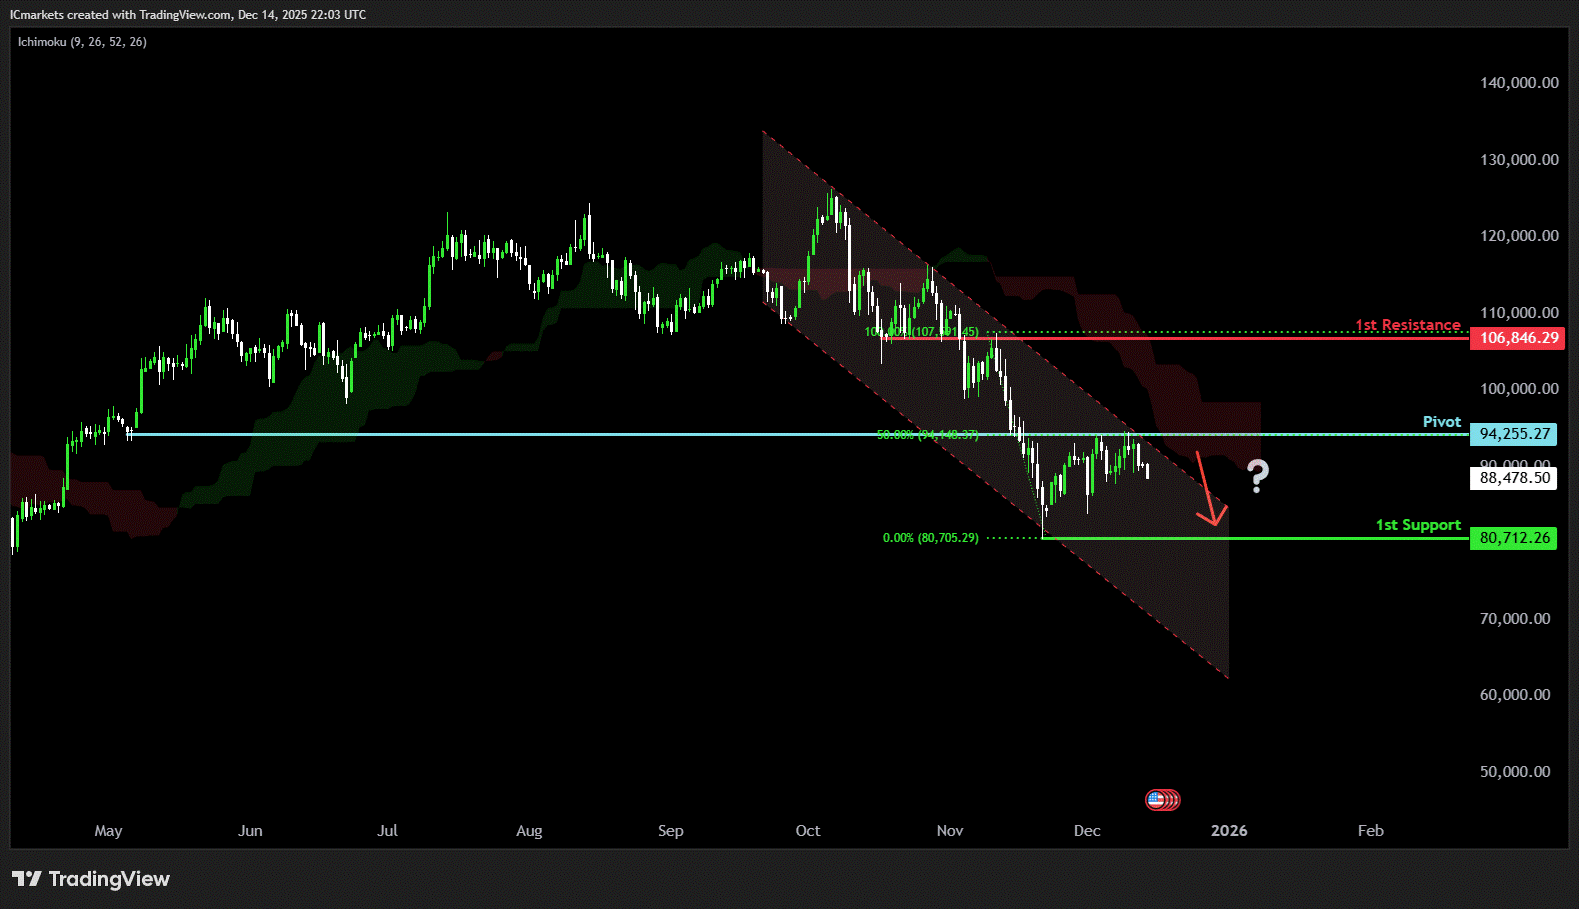Click the white question mark symbol
Screen dimensions: 1579x909
click(1257, 476)
